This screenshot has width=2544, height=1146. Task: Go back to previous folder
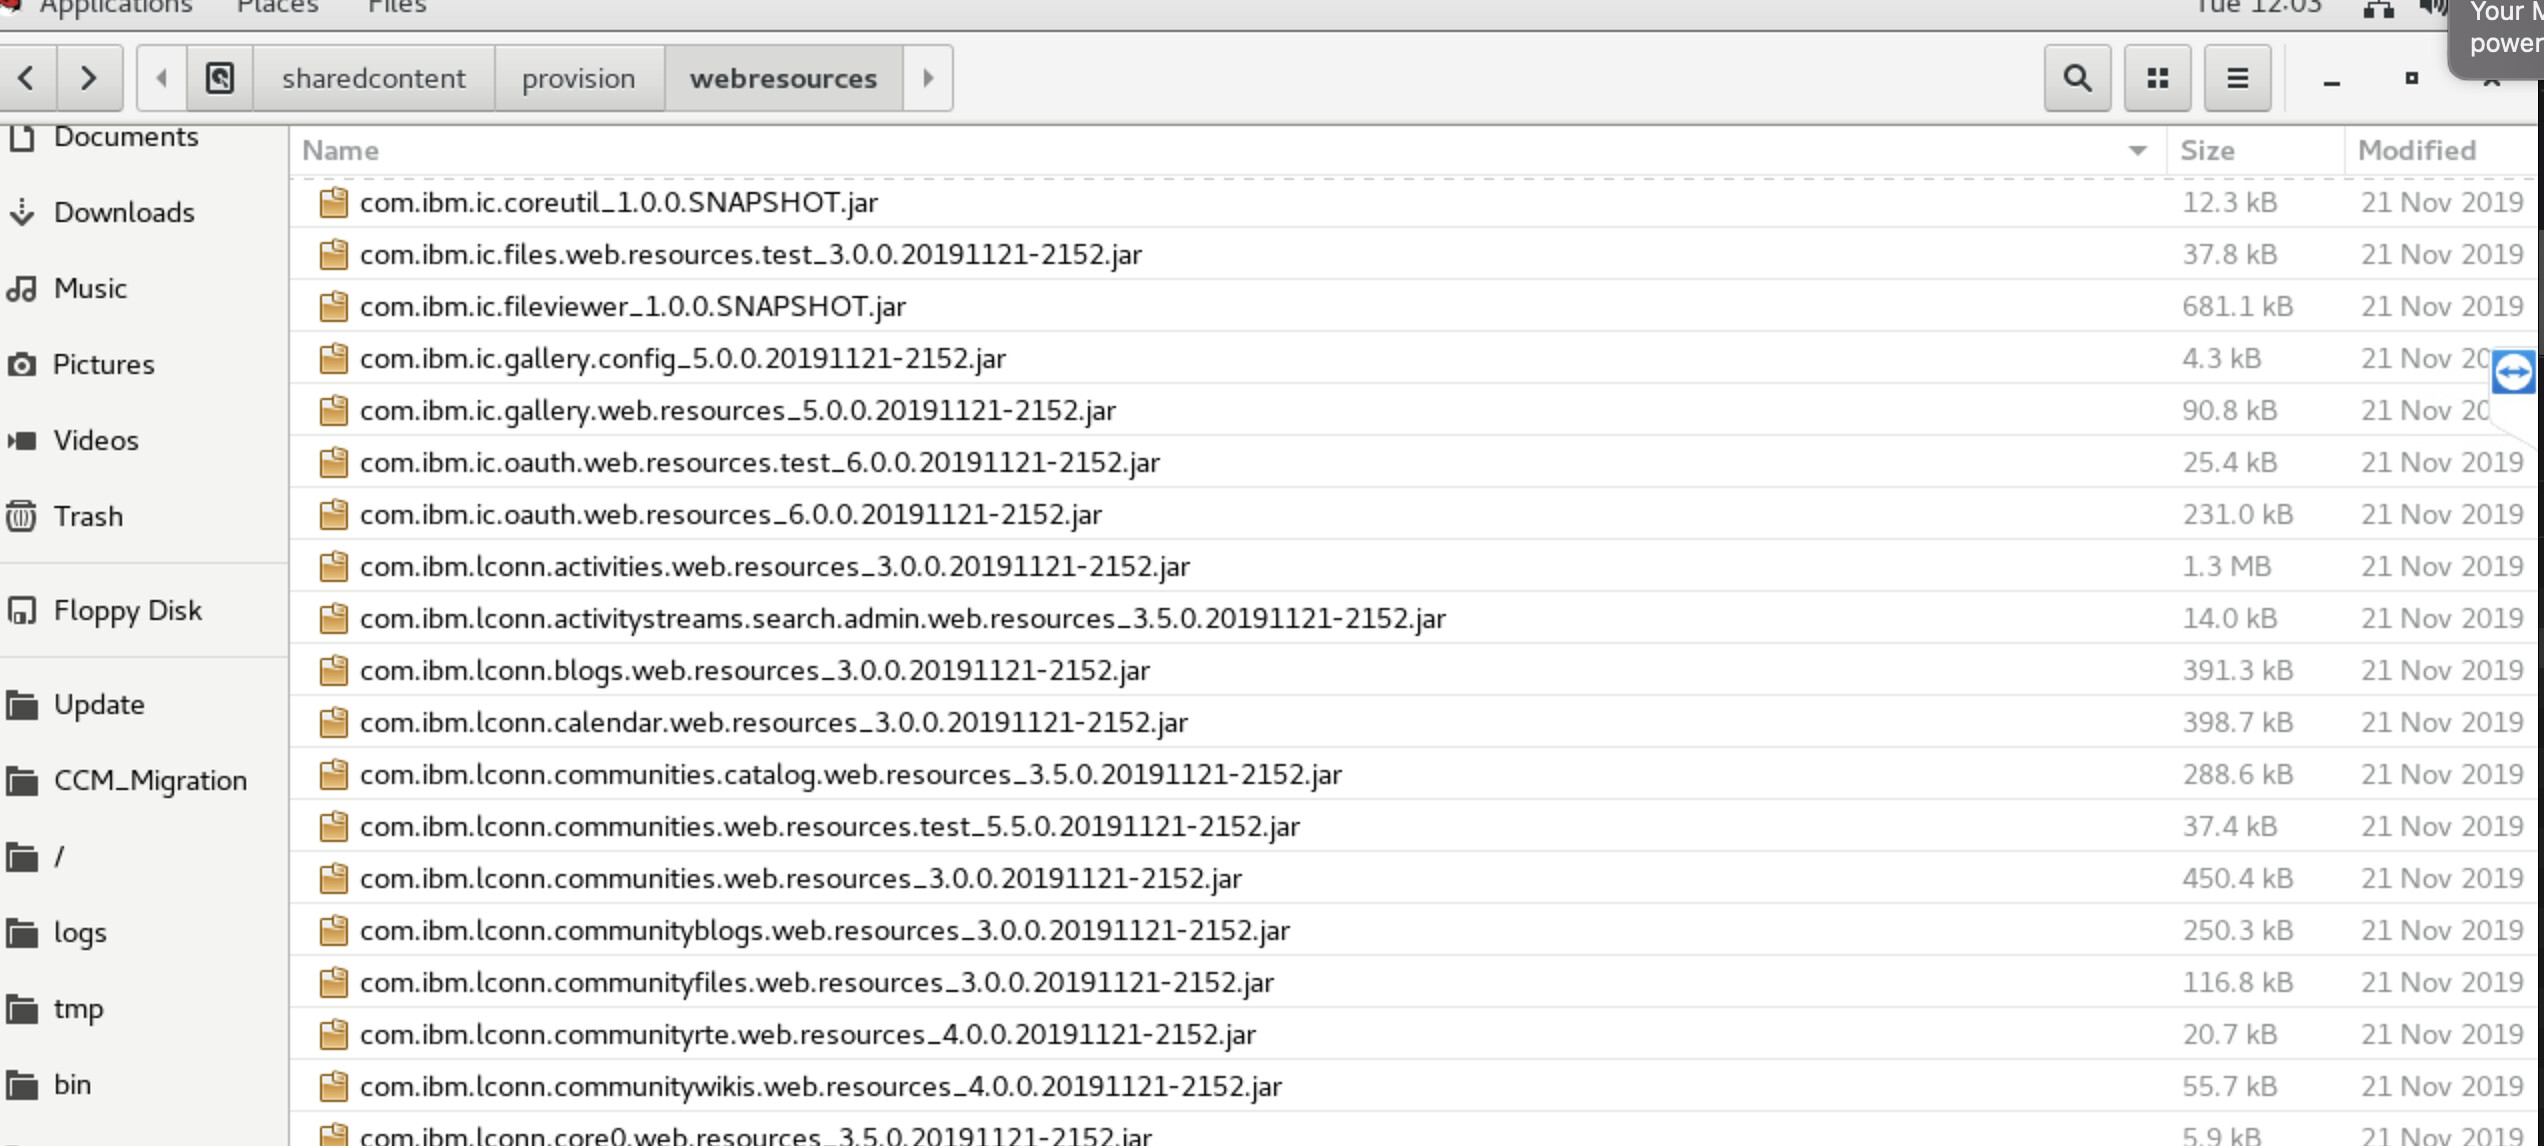[27, 78]
